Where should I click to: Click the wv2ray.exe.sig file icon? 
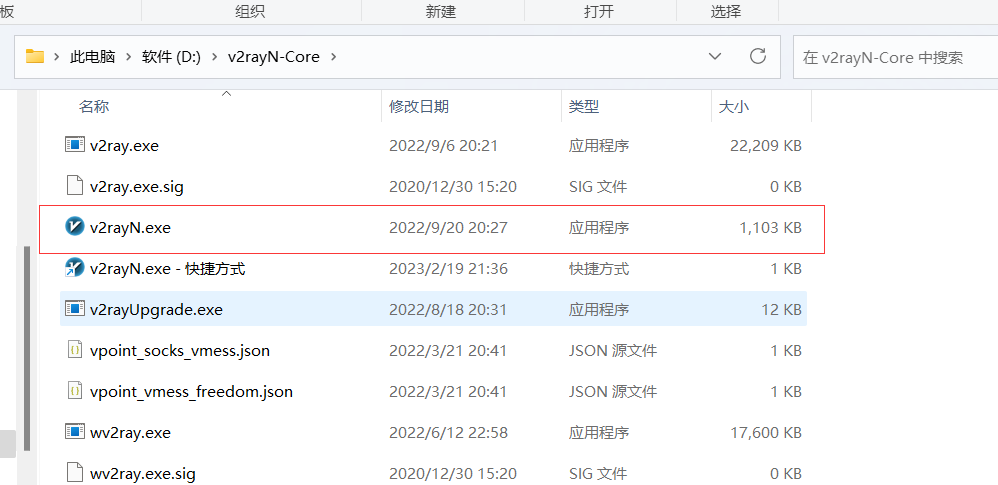(x=73, y=473)
